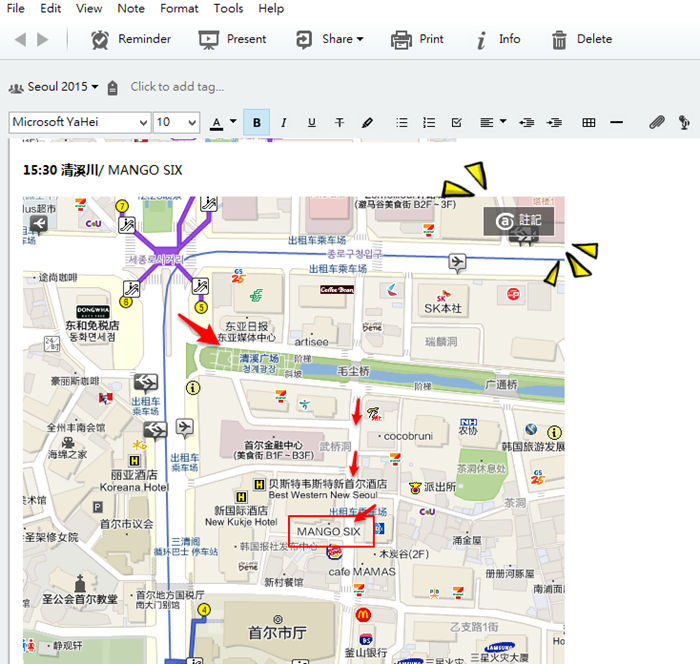
Task: Insert a bulleted list
Action: 402,122
